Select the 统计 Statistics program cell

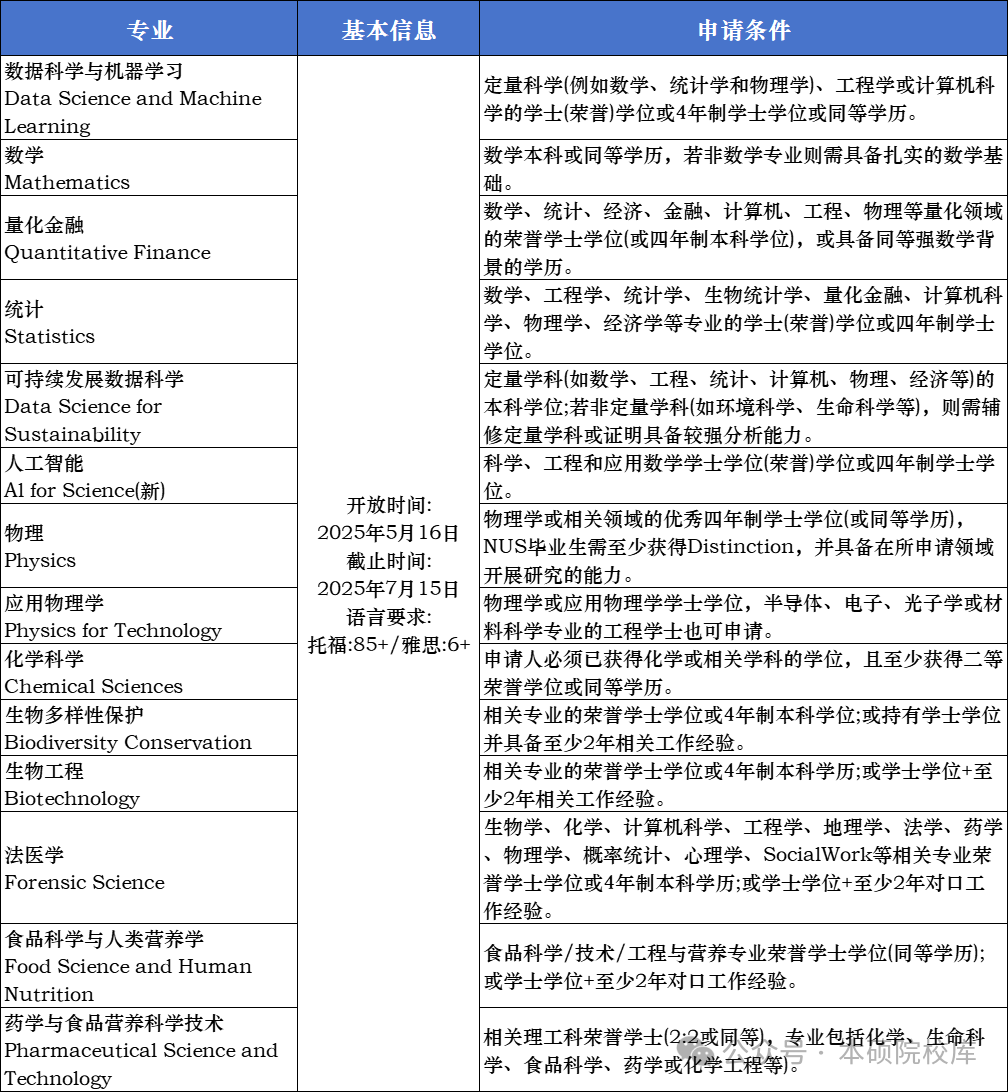(x=149, y=322)
